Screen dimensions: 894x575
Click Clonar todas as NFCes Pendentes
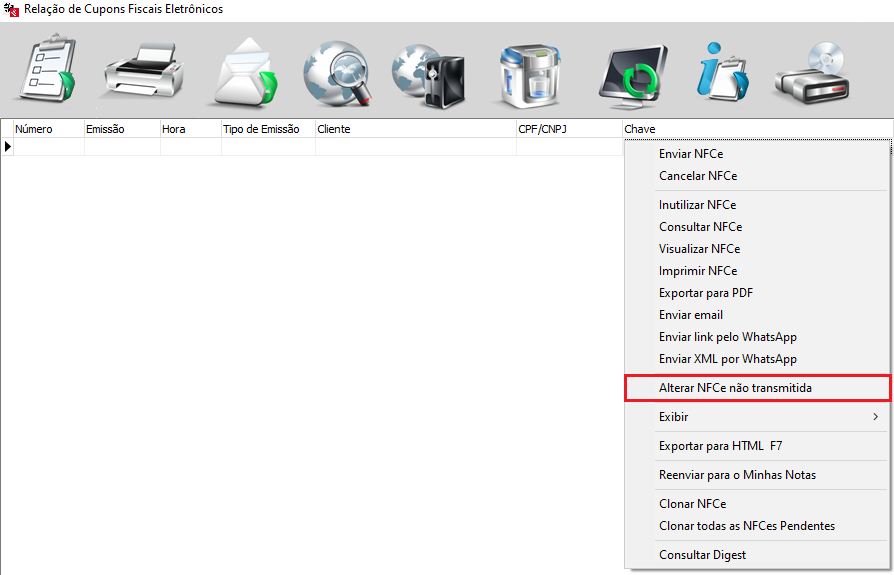tap(747, 526)
